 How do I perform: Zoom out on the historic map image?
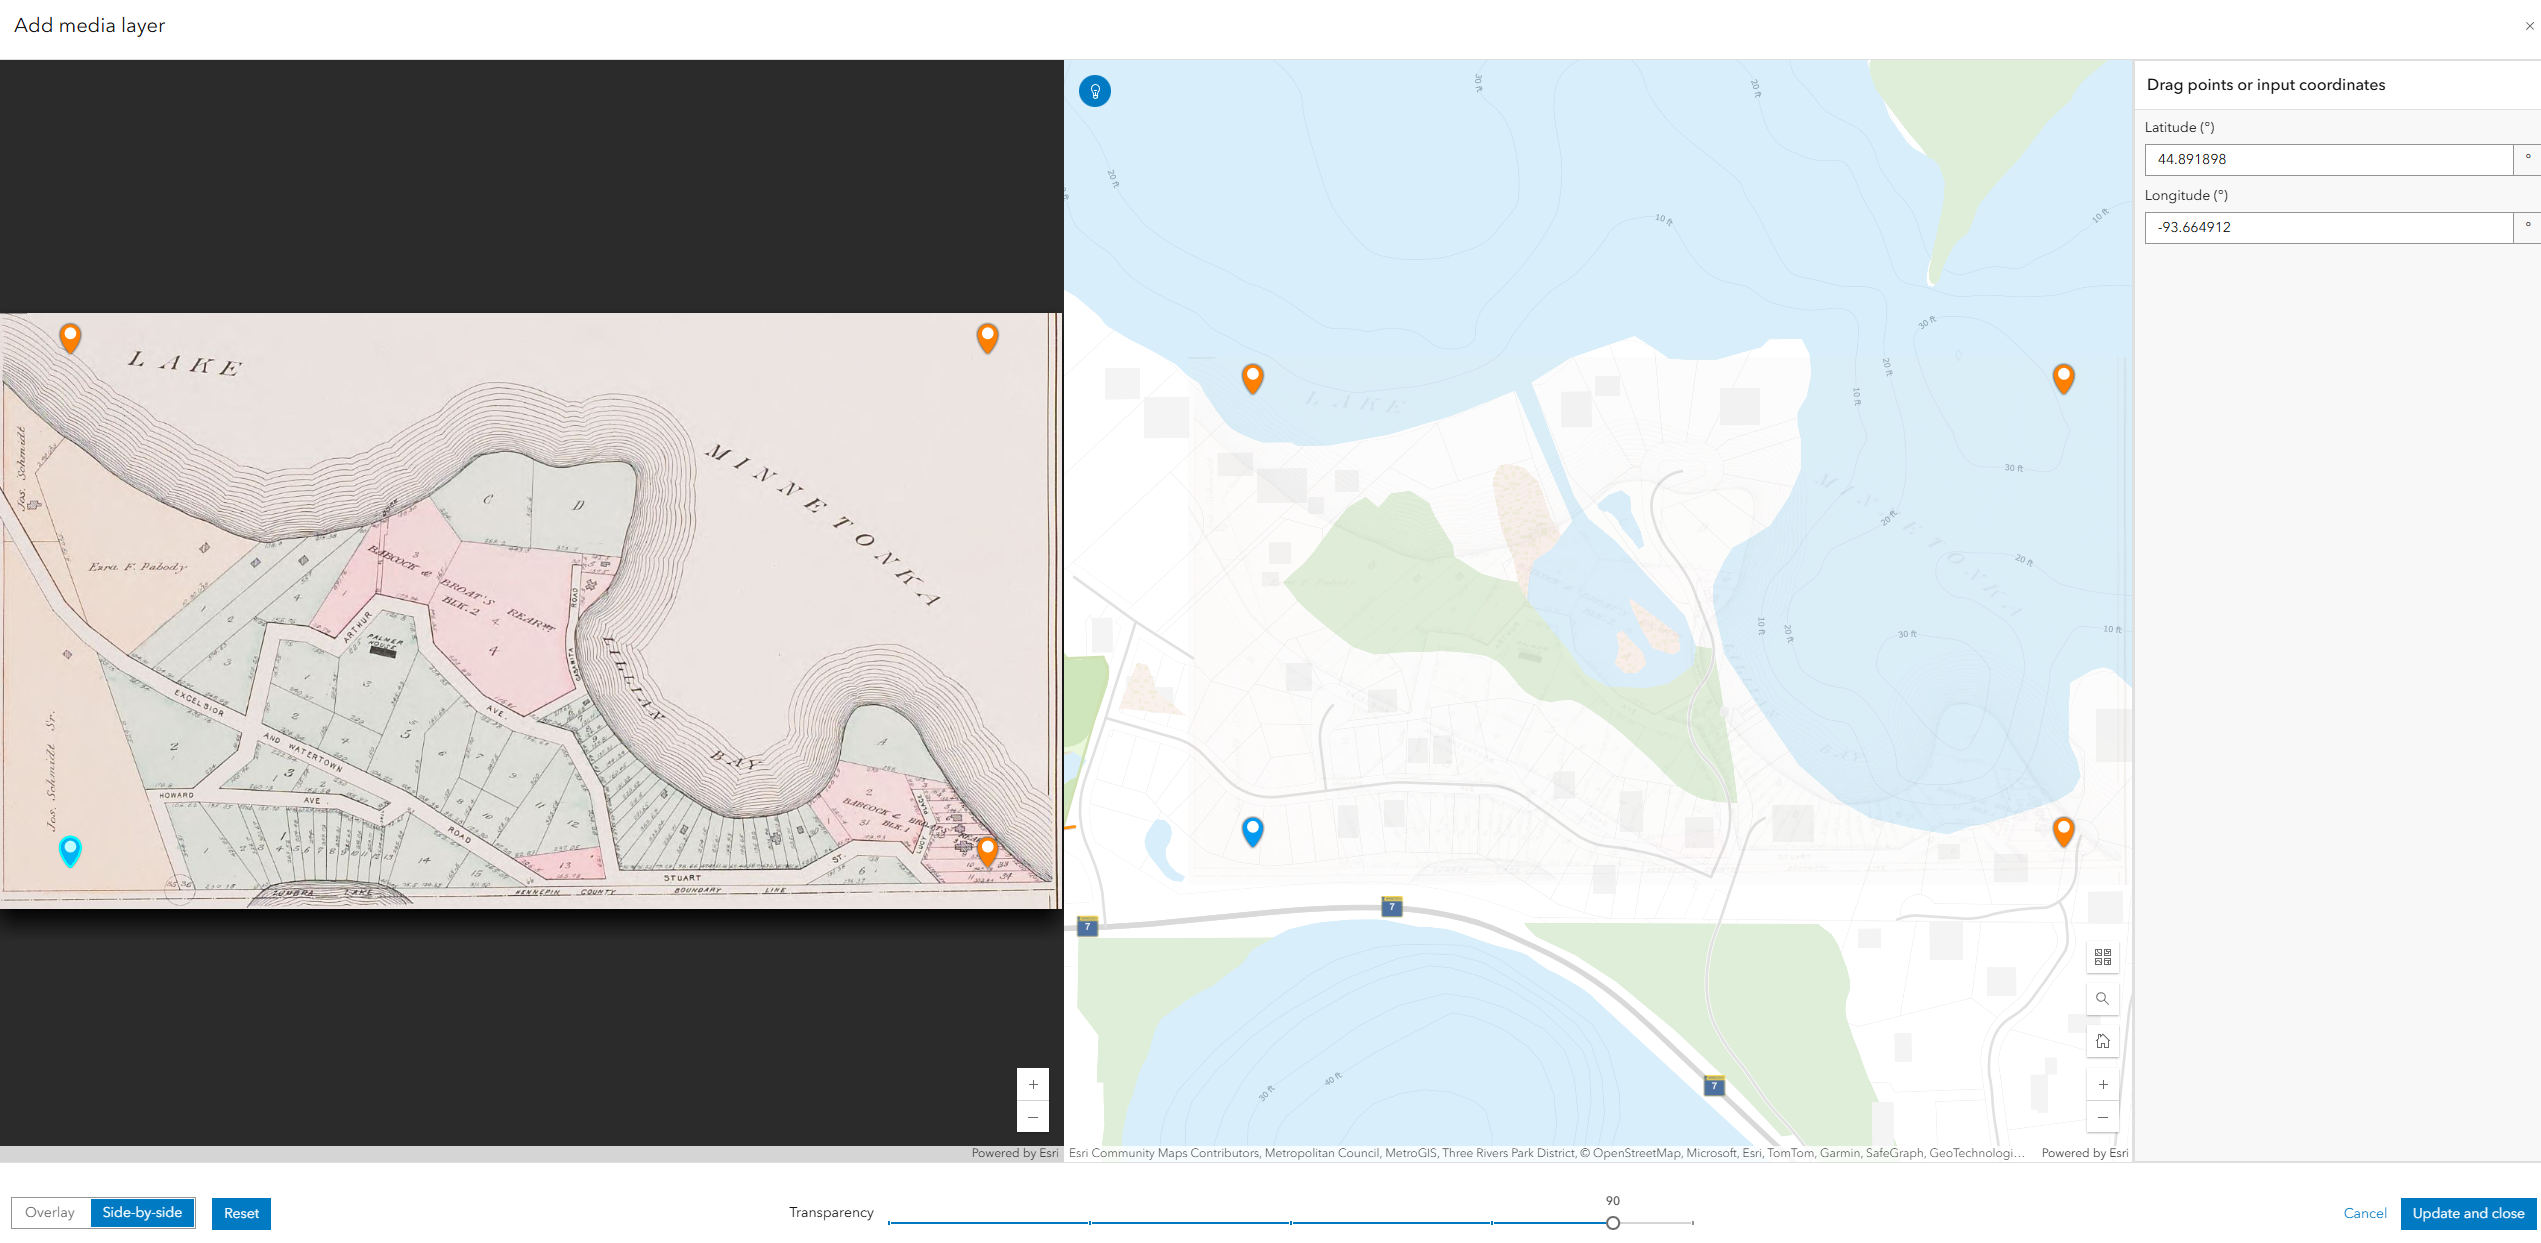[x=1032, y=1117]
